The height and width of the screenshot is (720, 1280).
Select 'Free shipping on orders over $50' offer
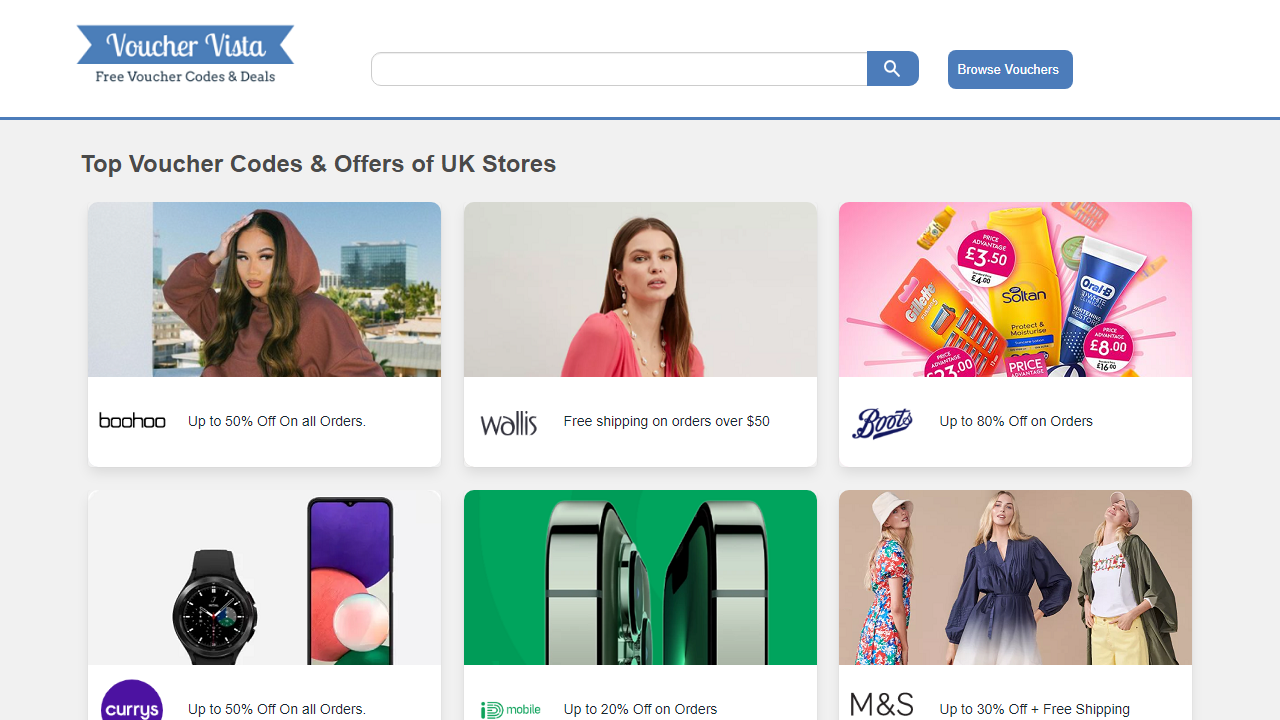667,421
